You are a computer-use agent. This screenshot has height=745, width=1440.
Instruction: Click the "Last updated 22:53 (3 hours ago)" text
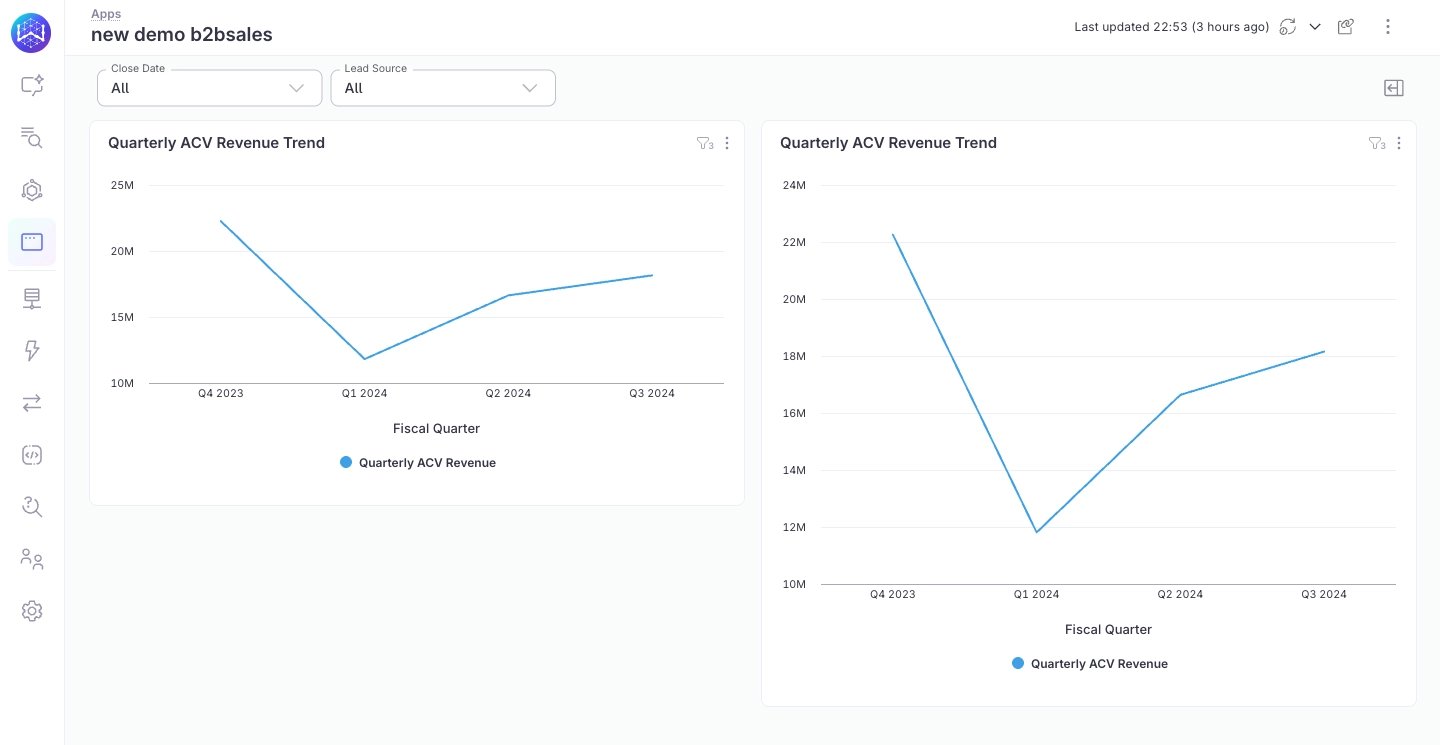(x=1172, y=27)
